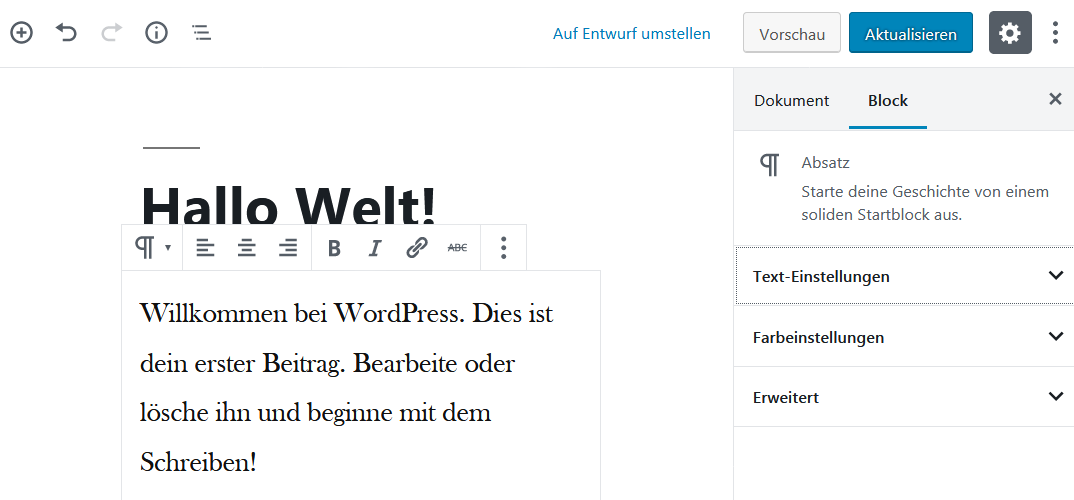Open block more options in block toolbar
1074x500 pixels.
(x=503, y=247)
